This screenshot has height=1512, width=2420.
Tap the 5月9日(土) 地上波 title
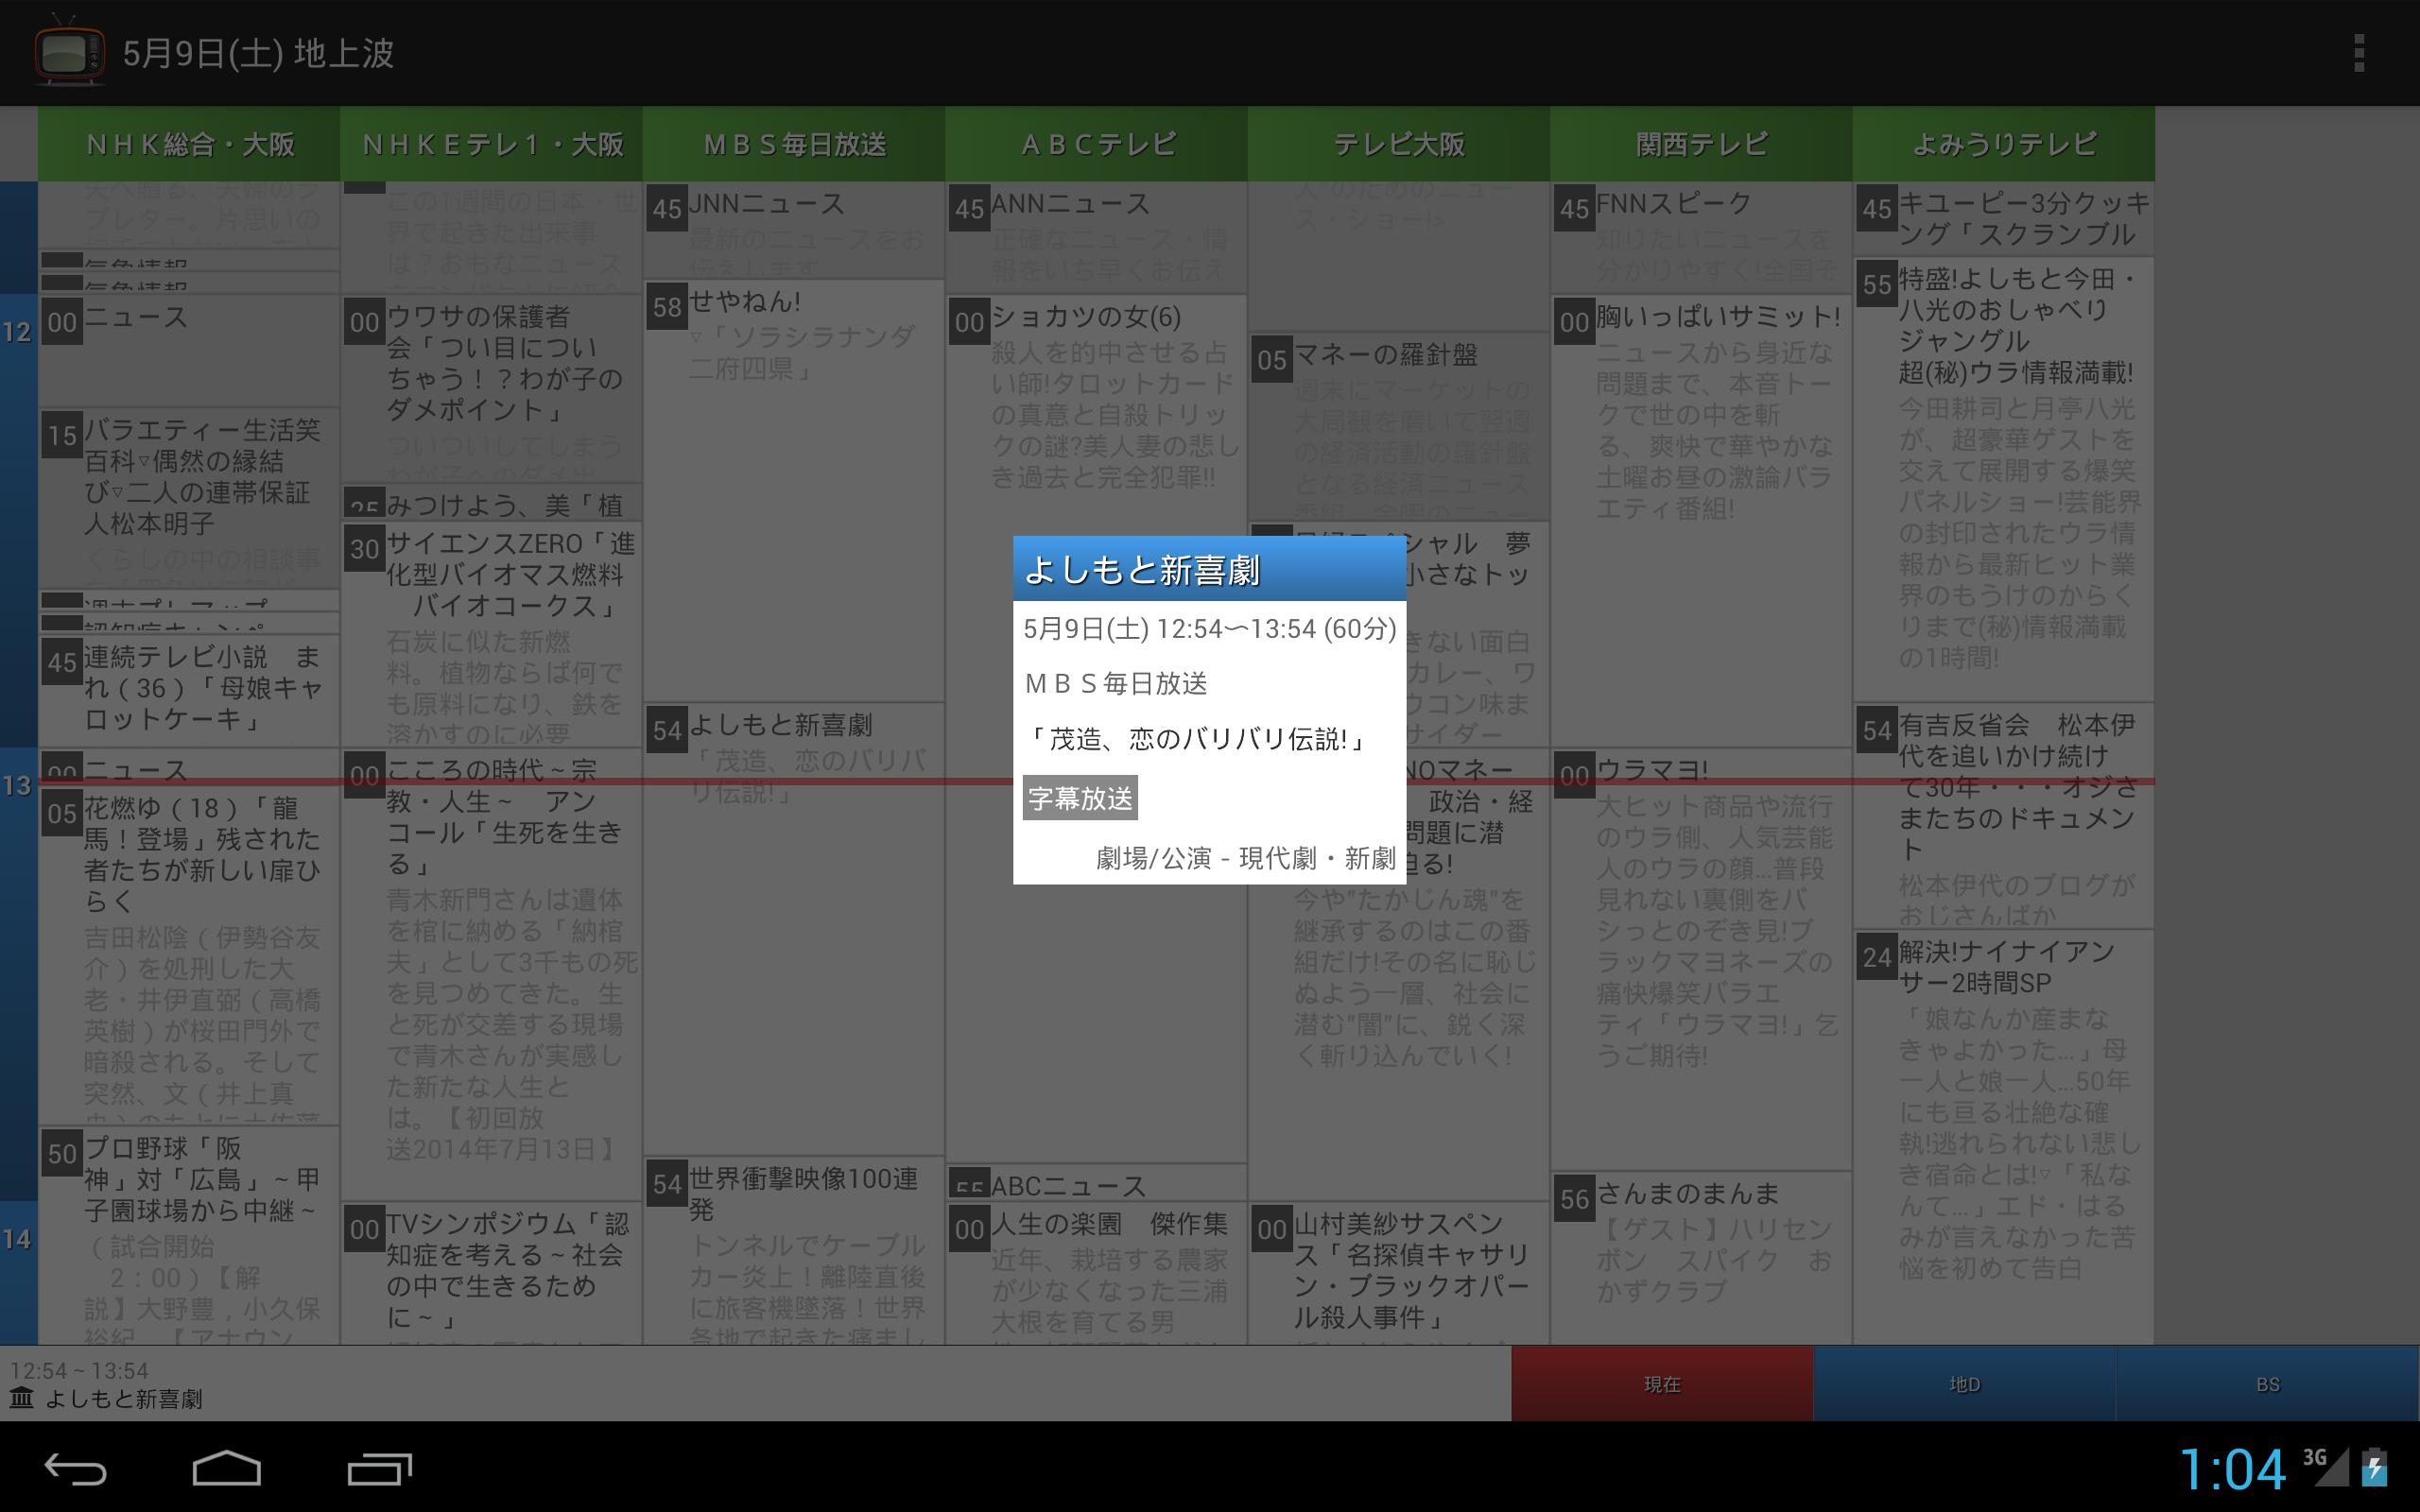click(x=258, y=53)
